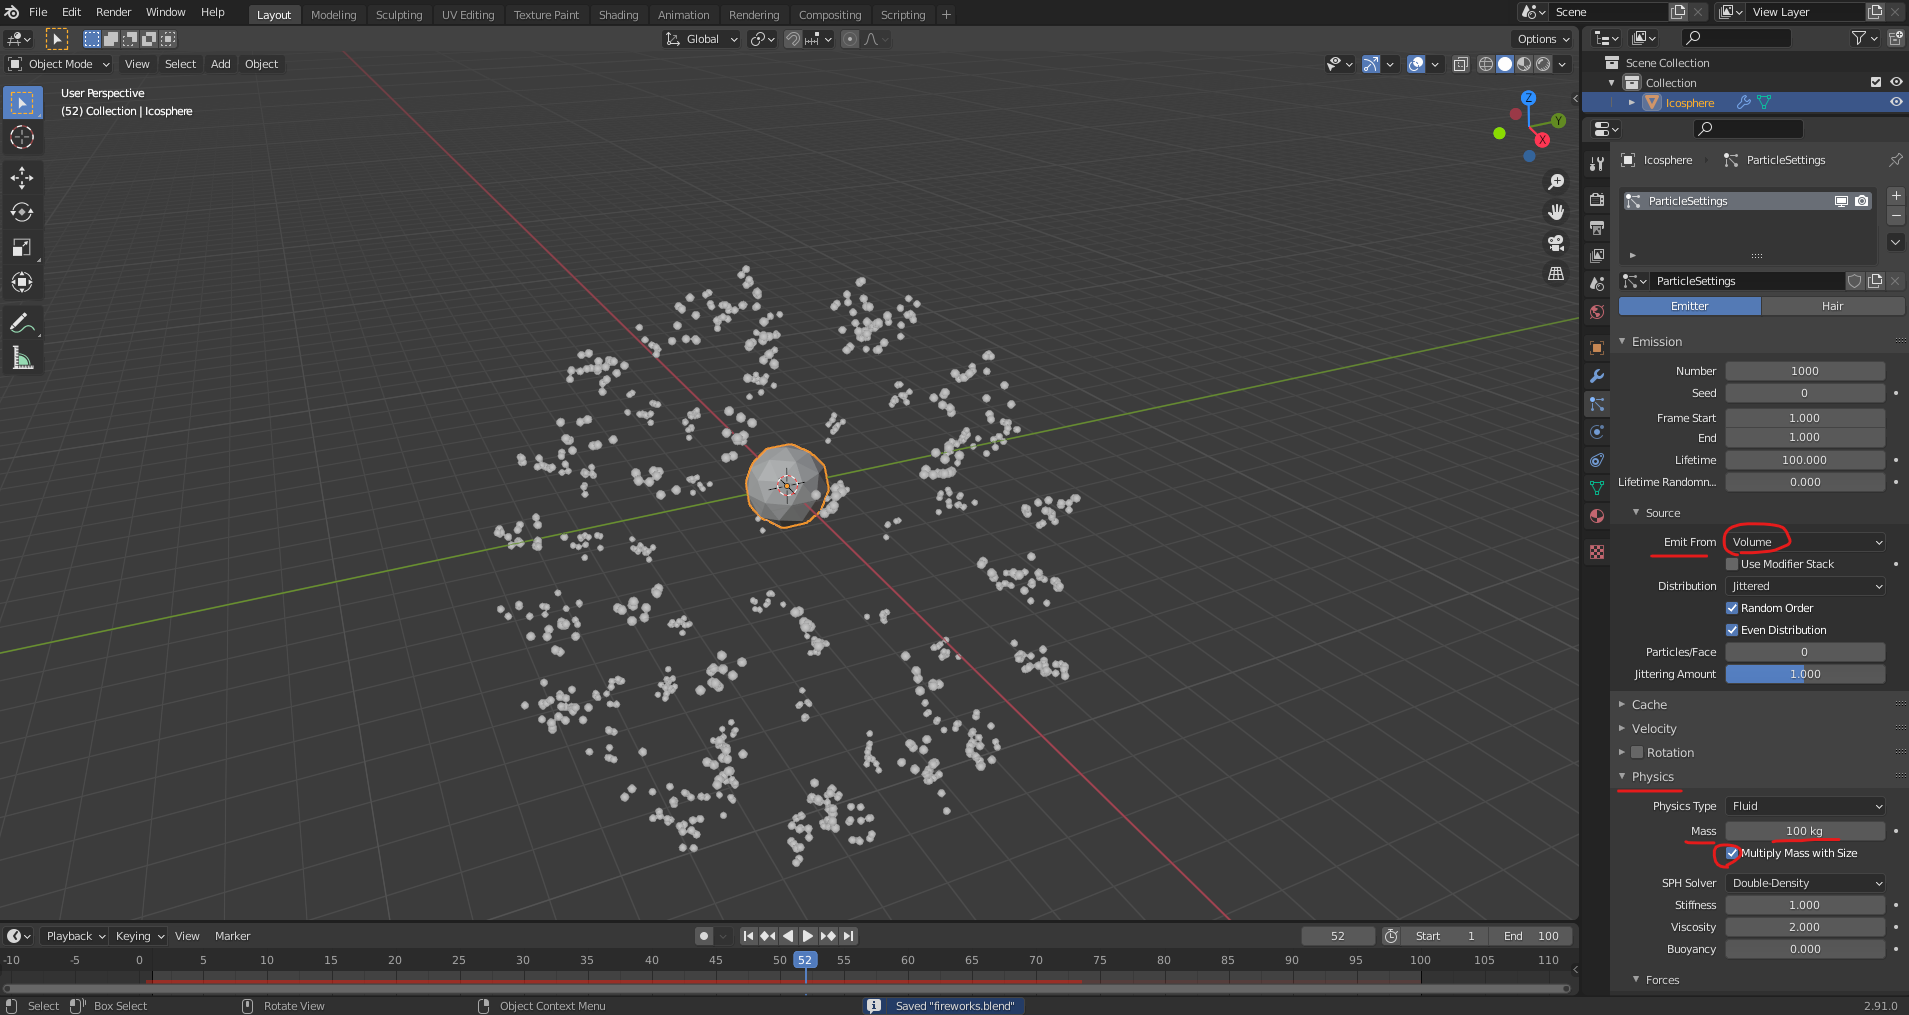
Task: Open the Emit From Volume dropdown
Action: 1805,542
